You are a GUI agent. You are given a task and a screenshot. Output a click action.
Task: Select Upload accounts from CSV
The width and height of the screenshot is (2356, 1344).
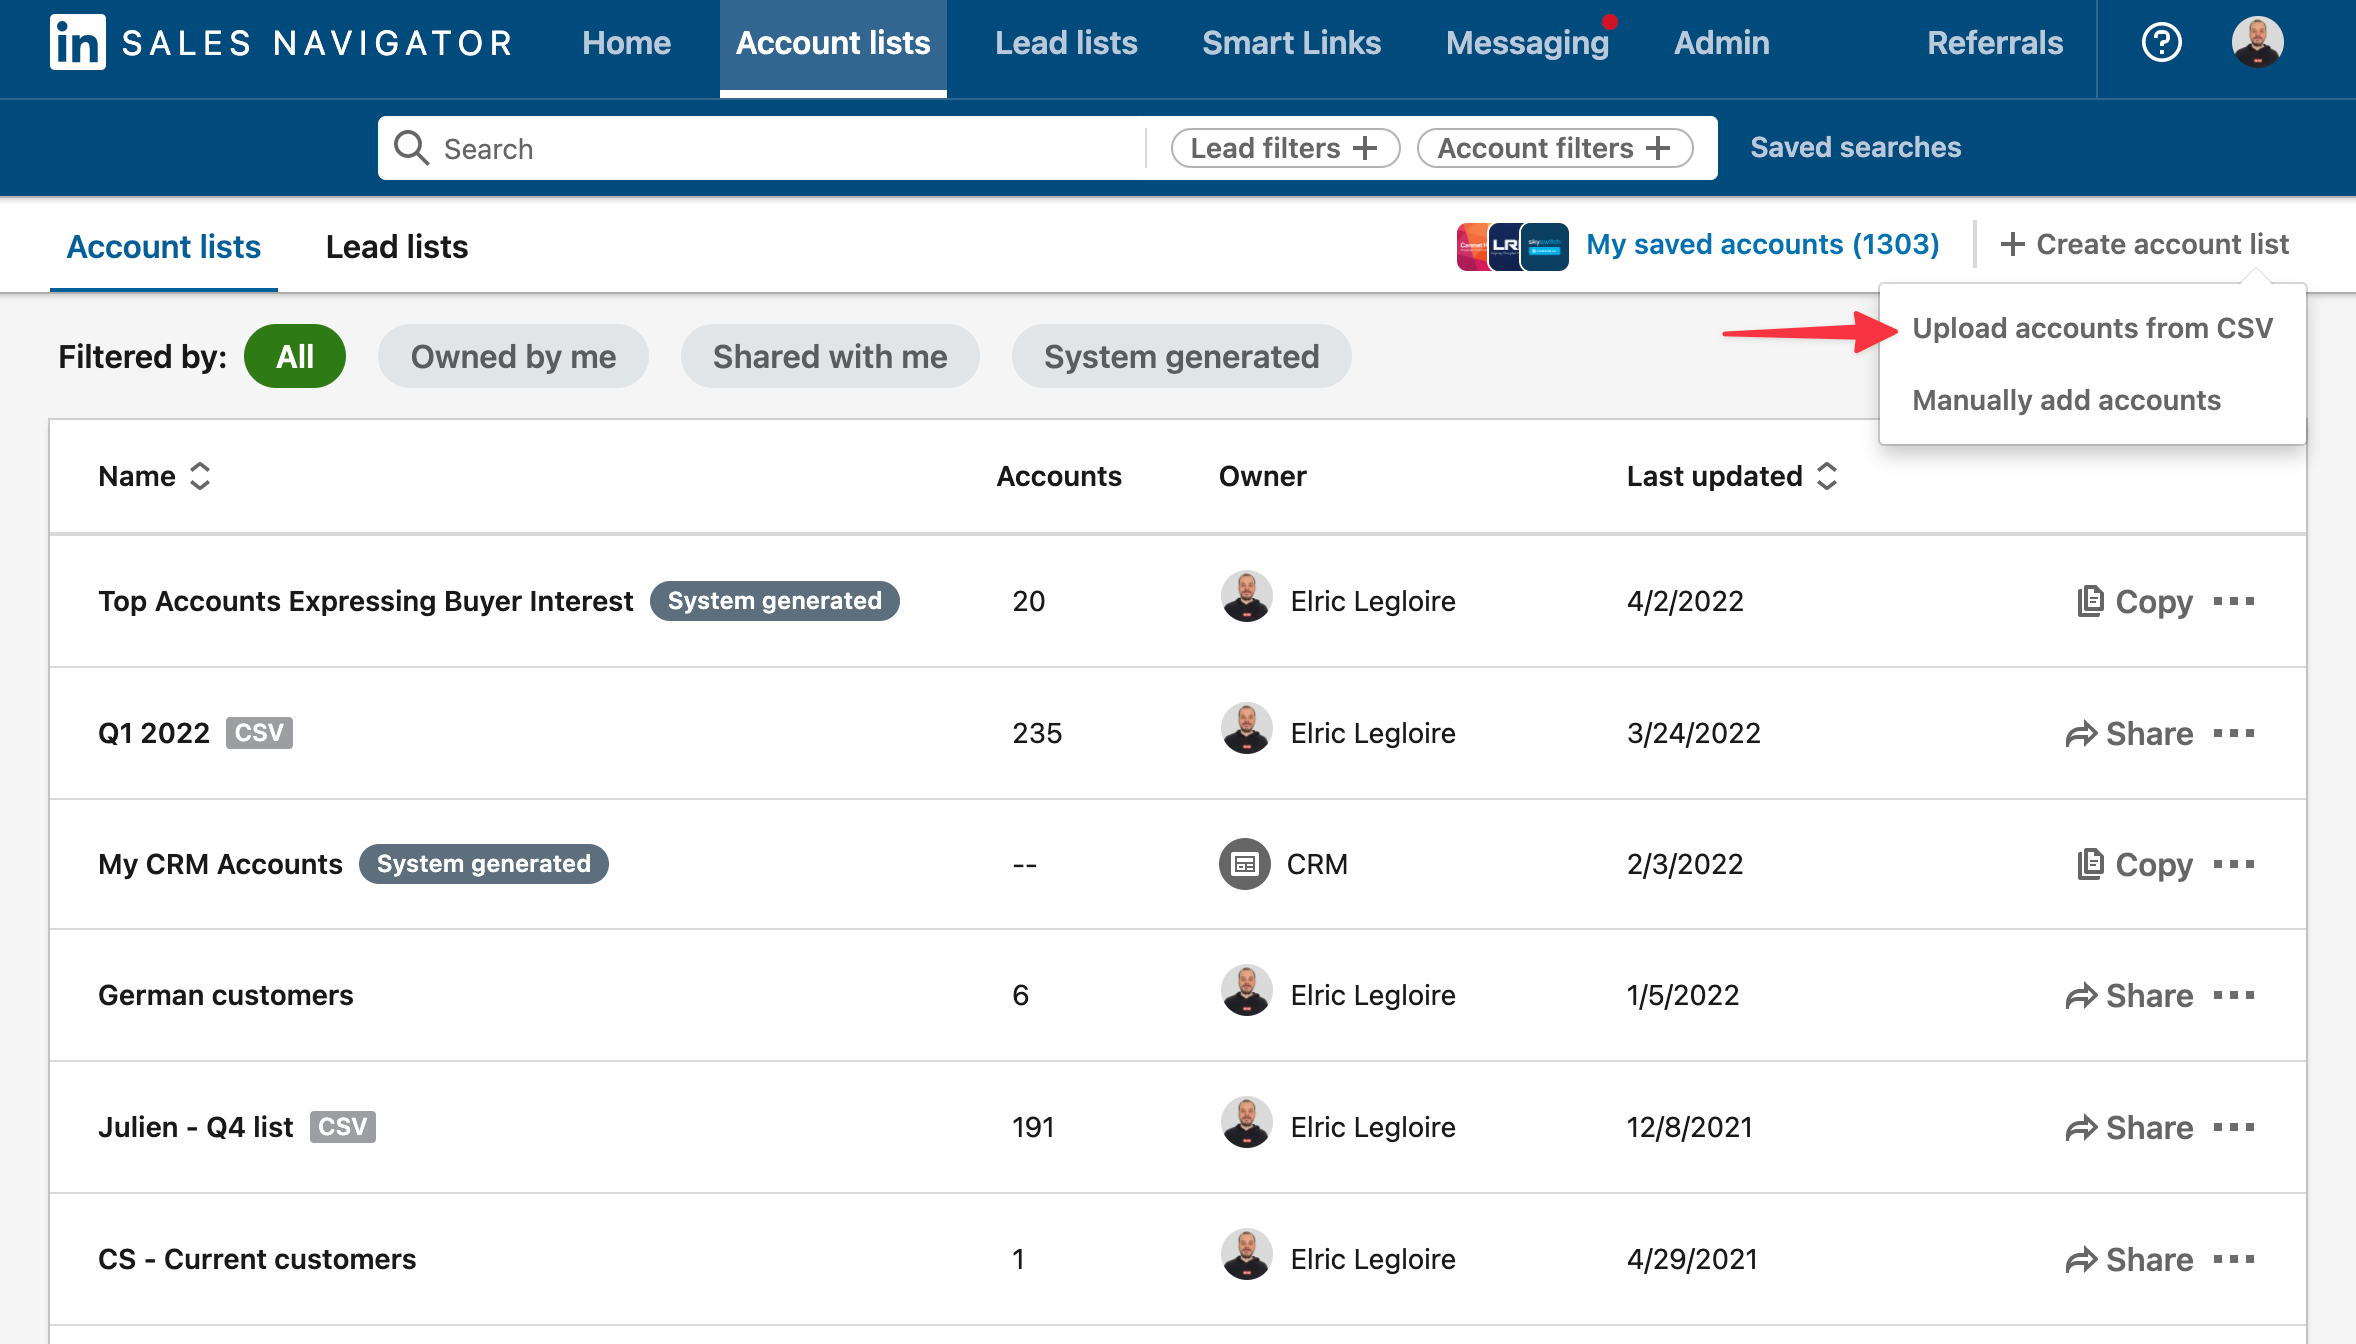point(2092,328)
